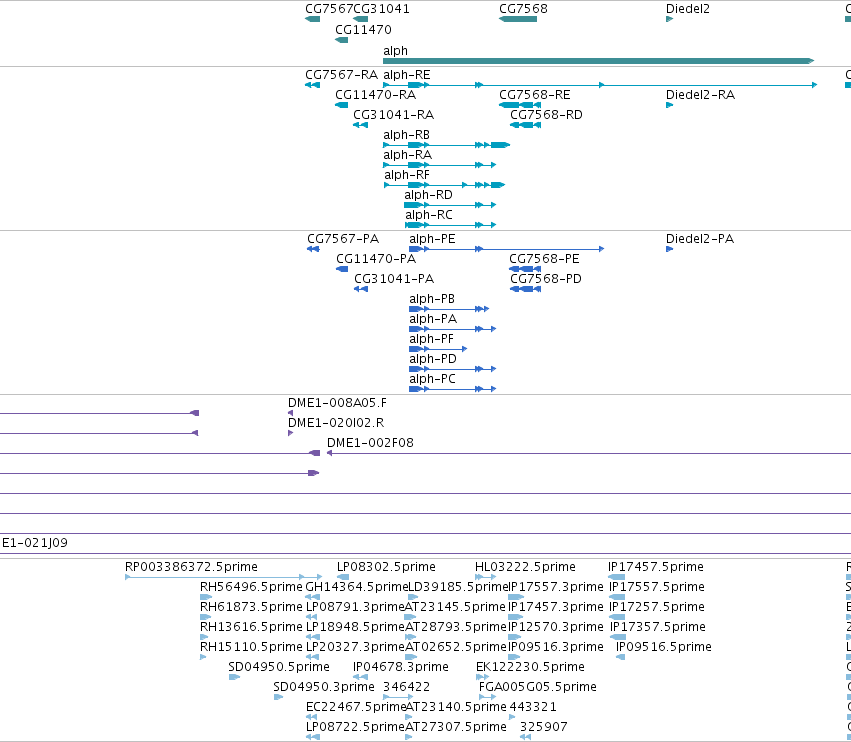
Task: Click the Diedel2 gene label
Action: coord(688,9)
